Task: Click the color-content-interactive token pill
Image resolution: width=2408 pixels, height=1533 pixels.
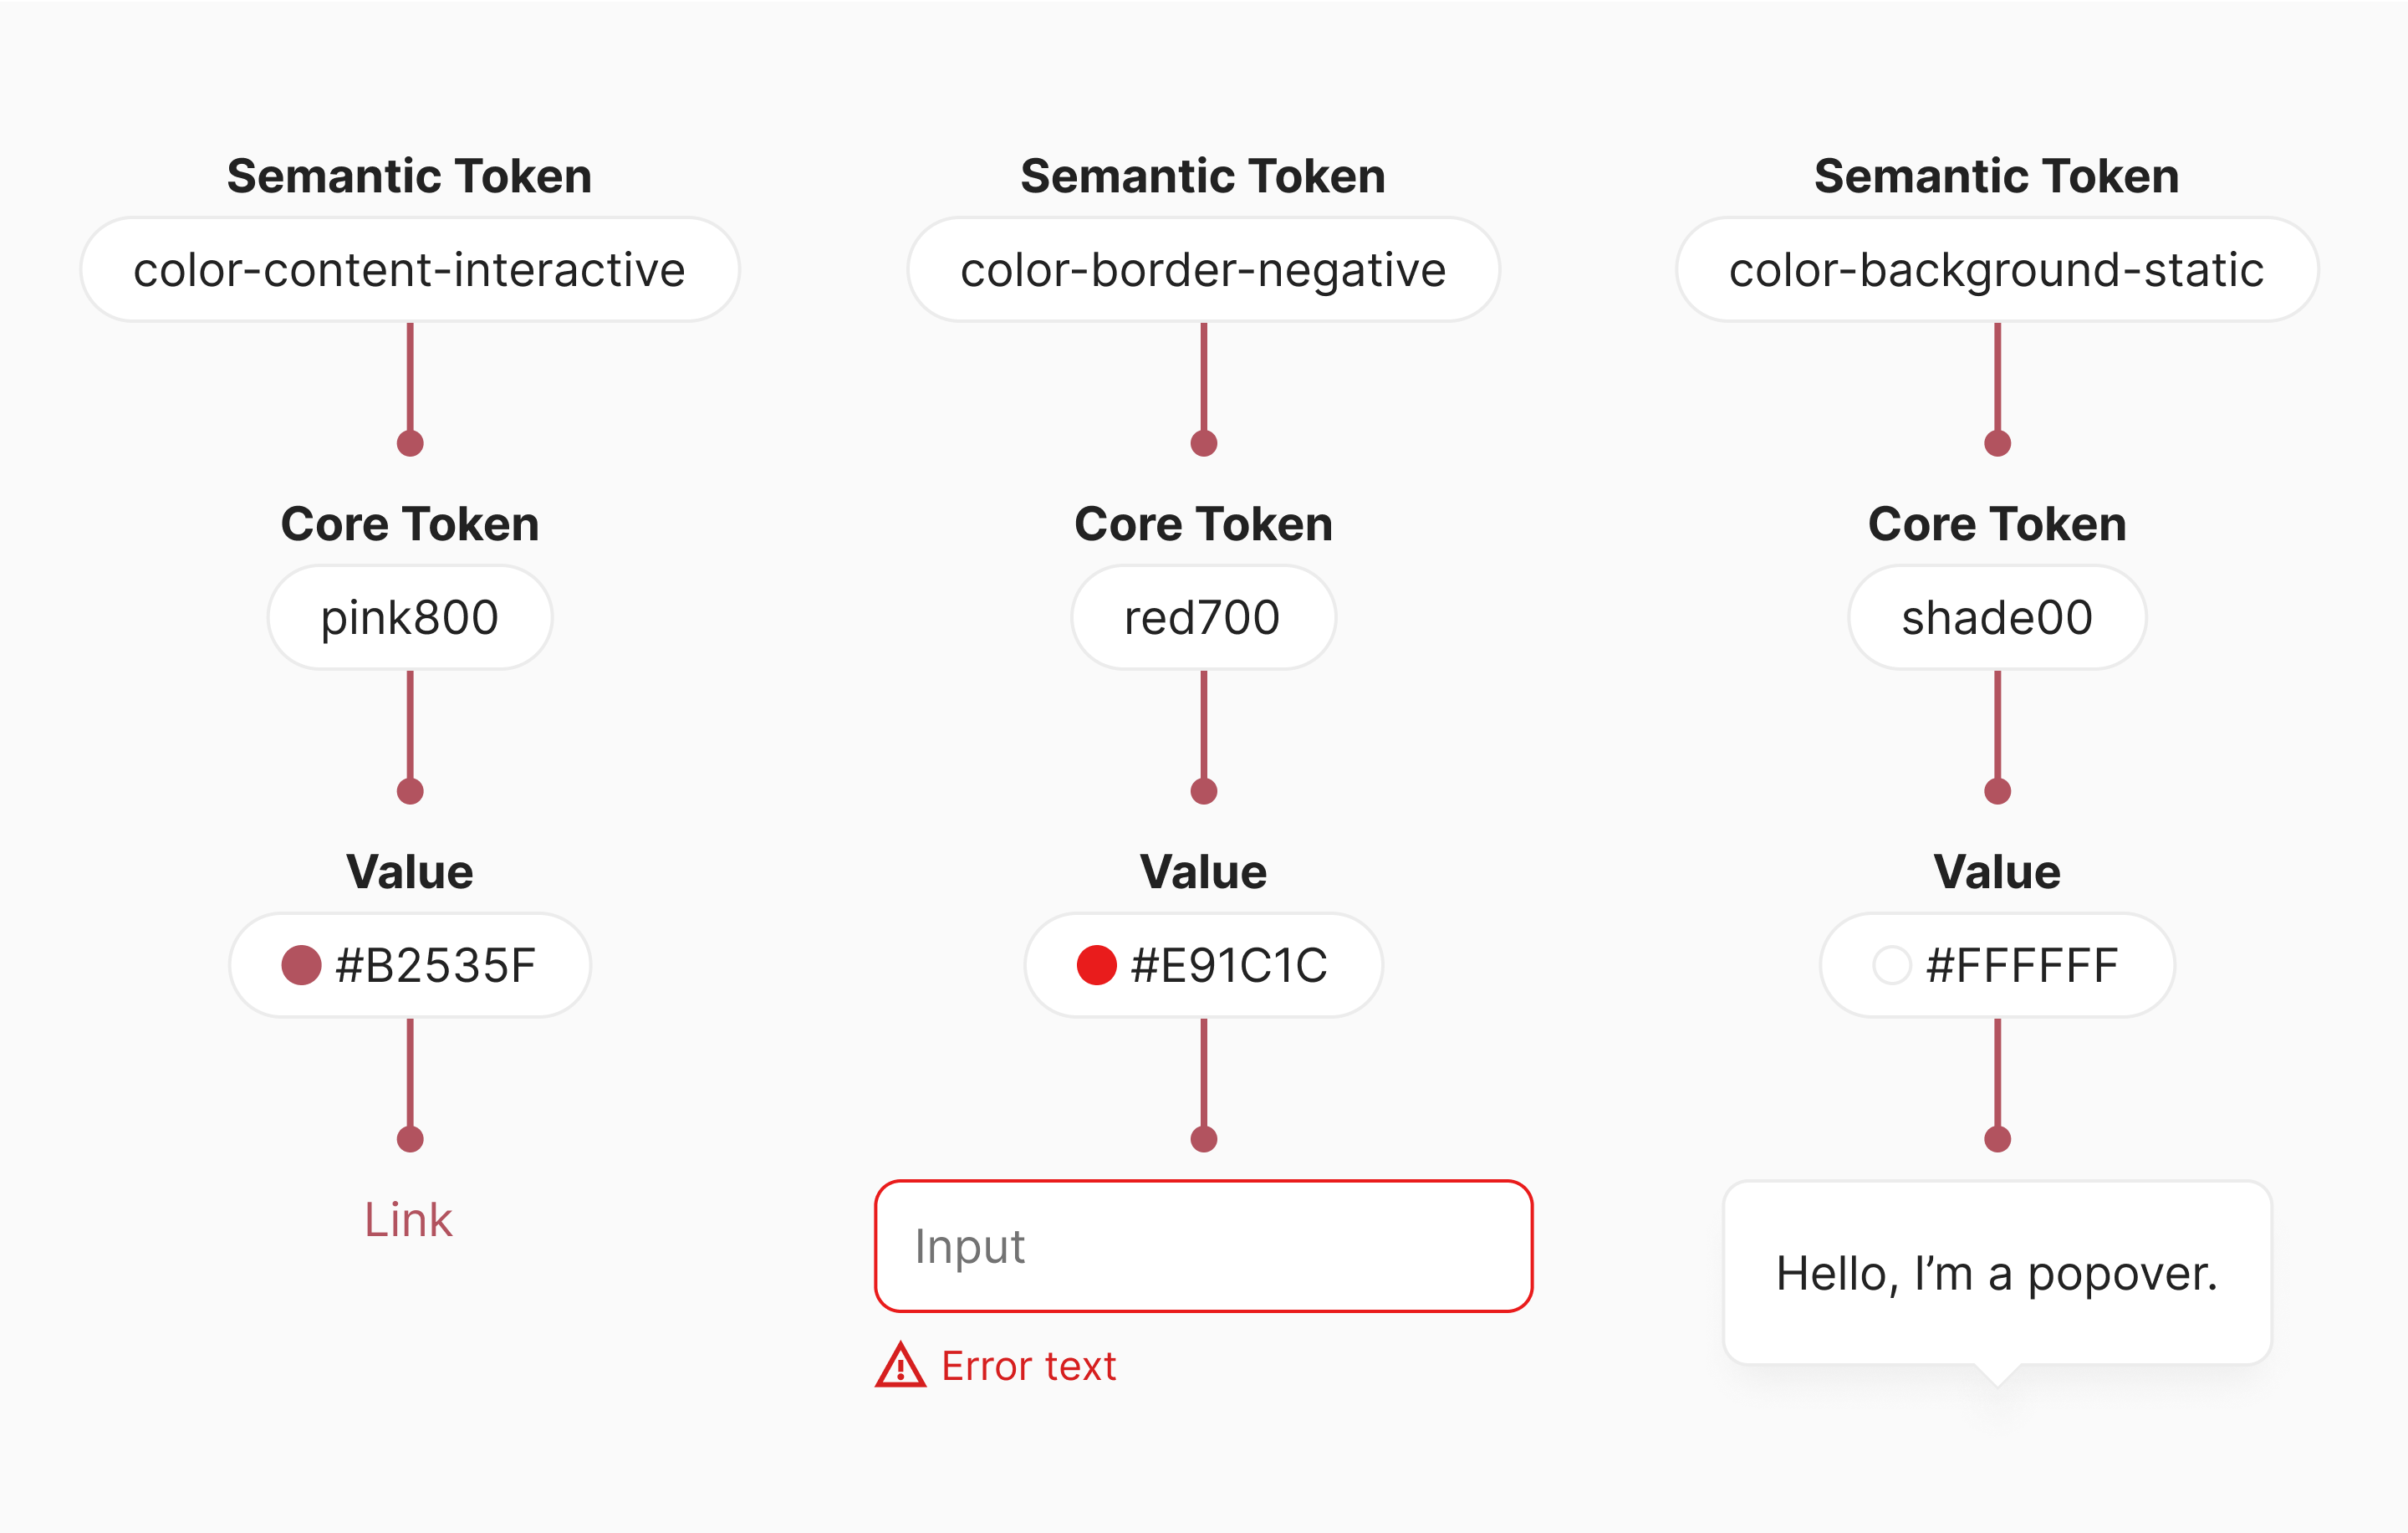Action: point(409,270)
